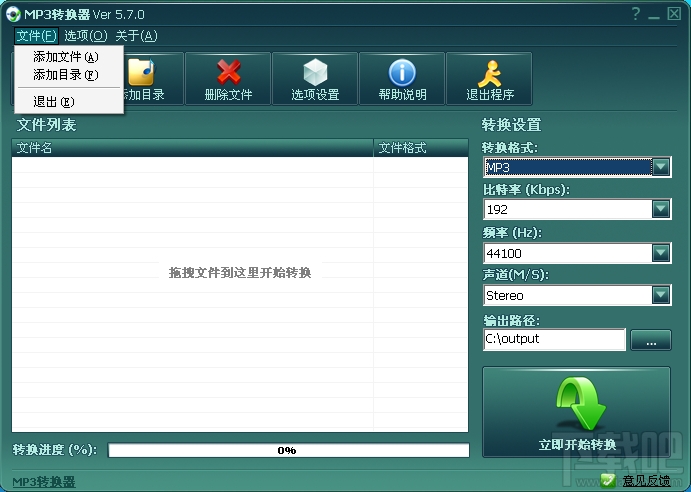This screenshot has width=691, height=492.
Task: Expand the 频率 44100 dropdown arrow
Action: click(x=661, y=253)
